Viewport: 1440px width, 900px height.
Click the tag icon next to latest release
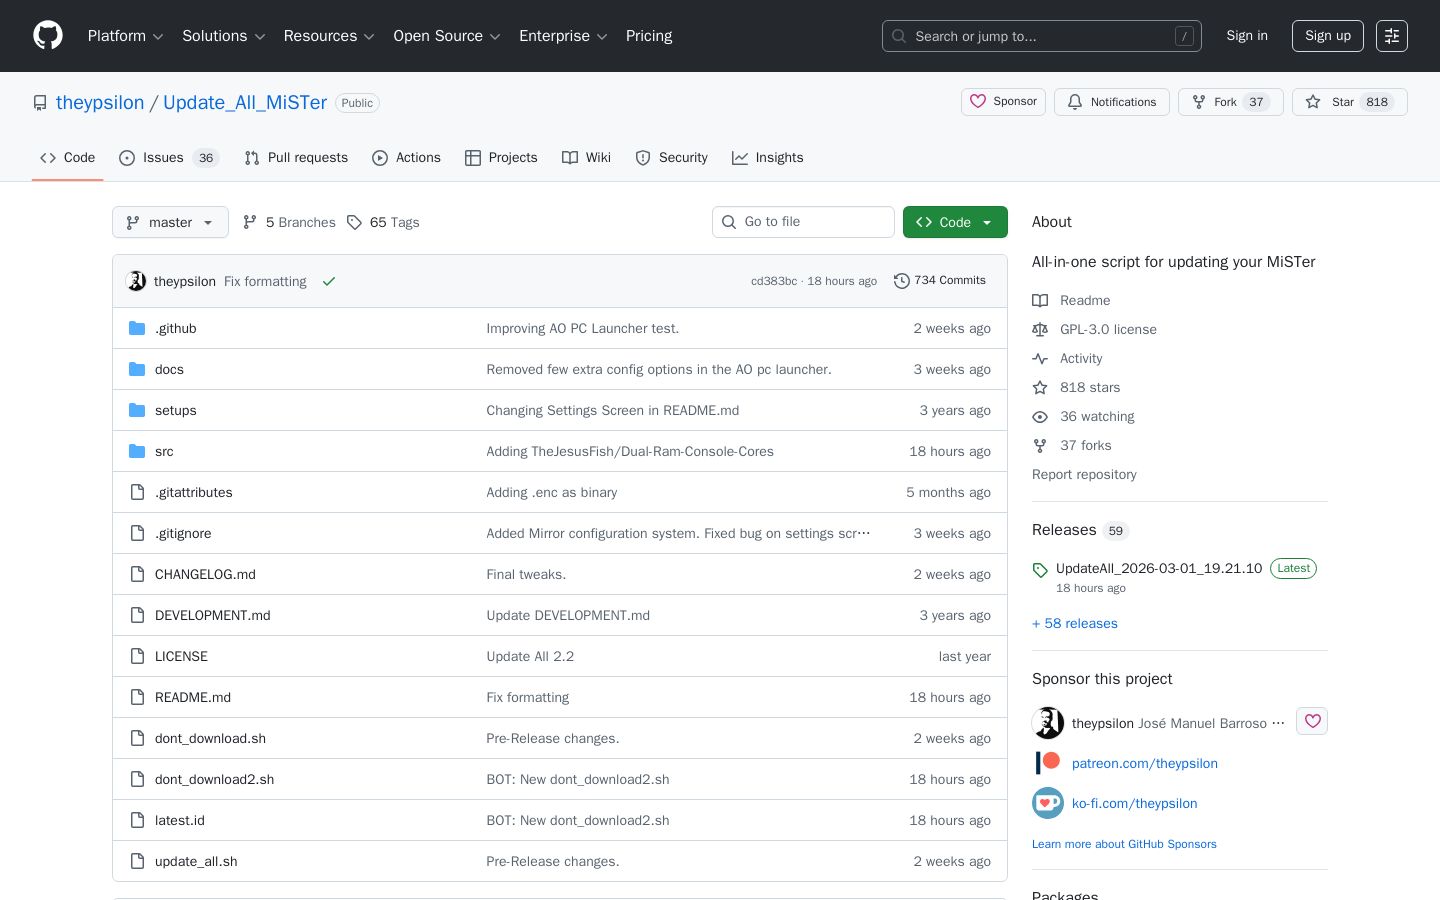pos(1040,570)
